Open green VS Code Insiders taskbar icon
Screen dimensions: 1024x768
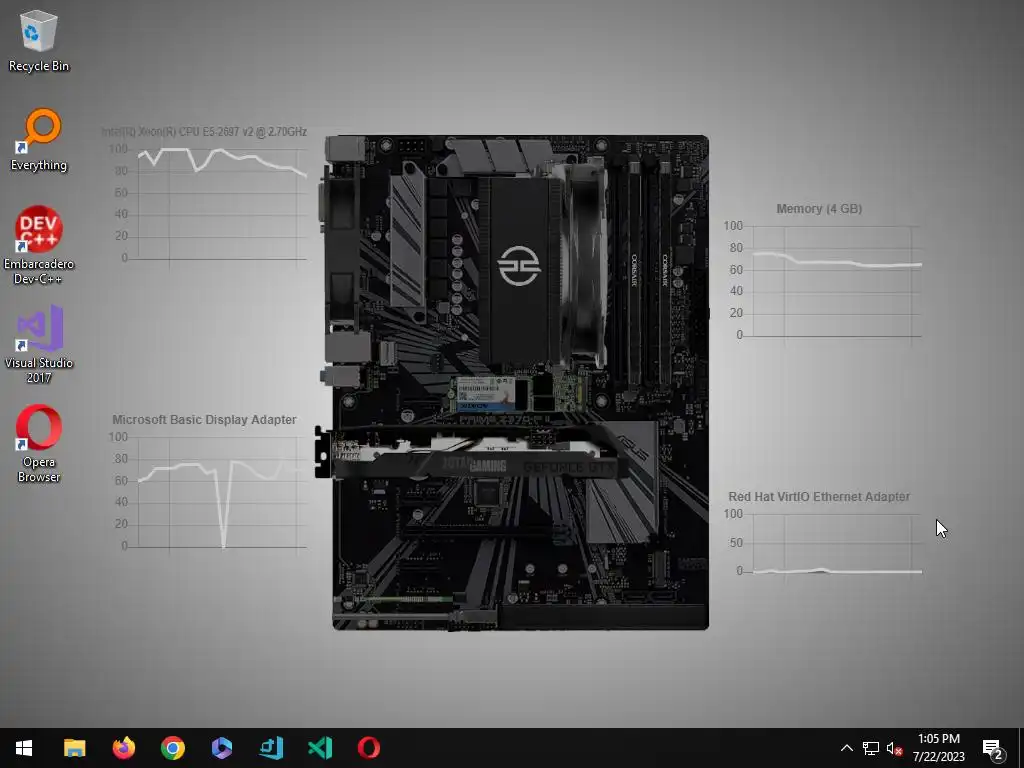(x=319, y=748)
